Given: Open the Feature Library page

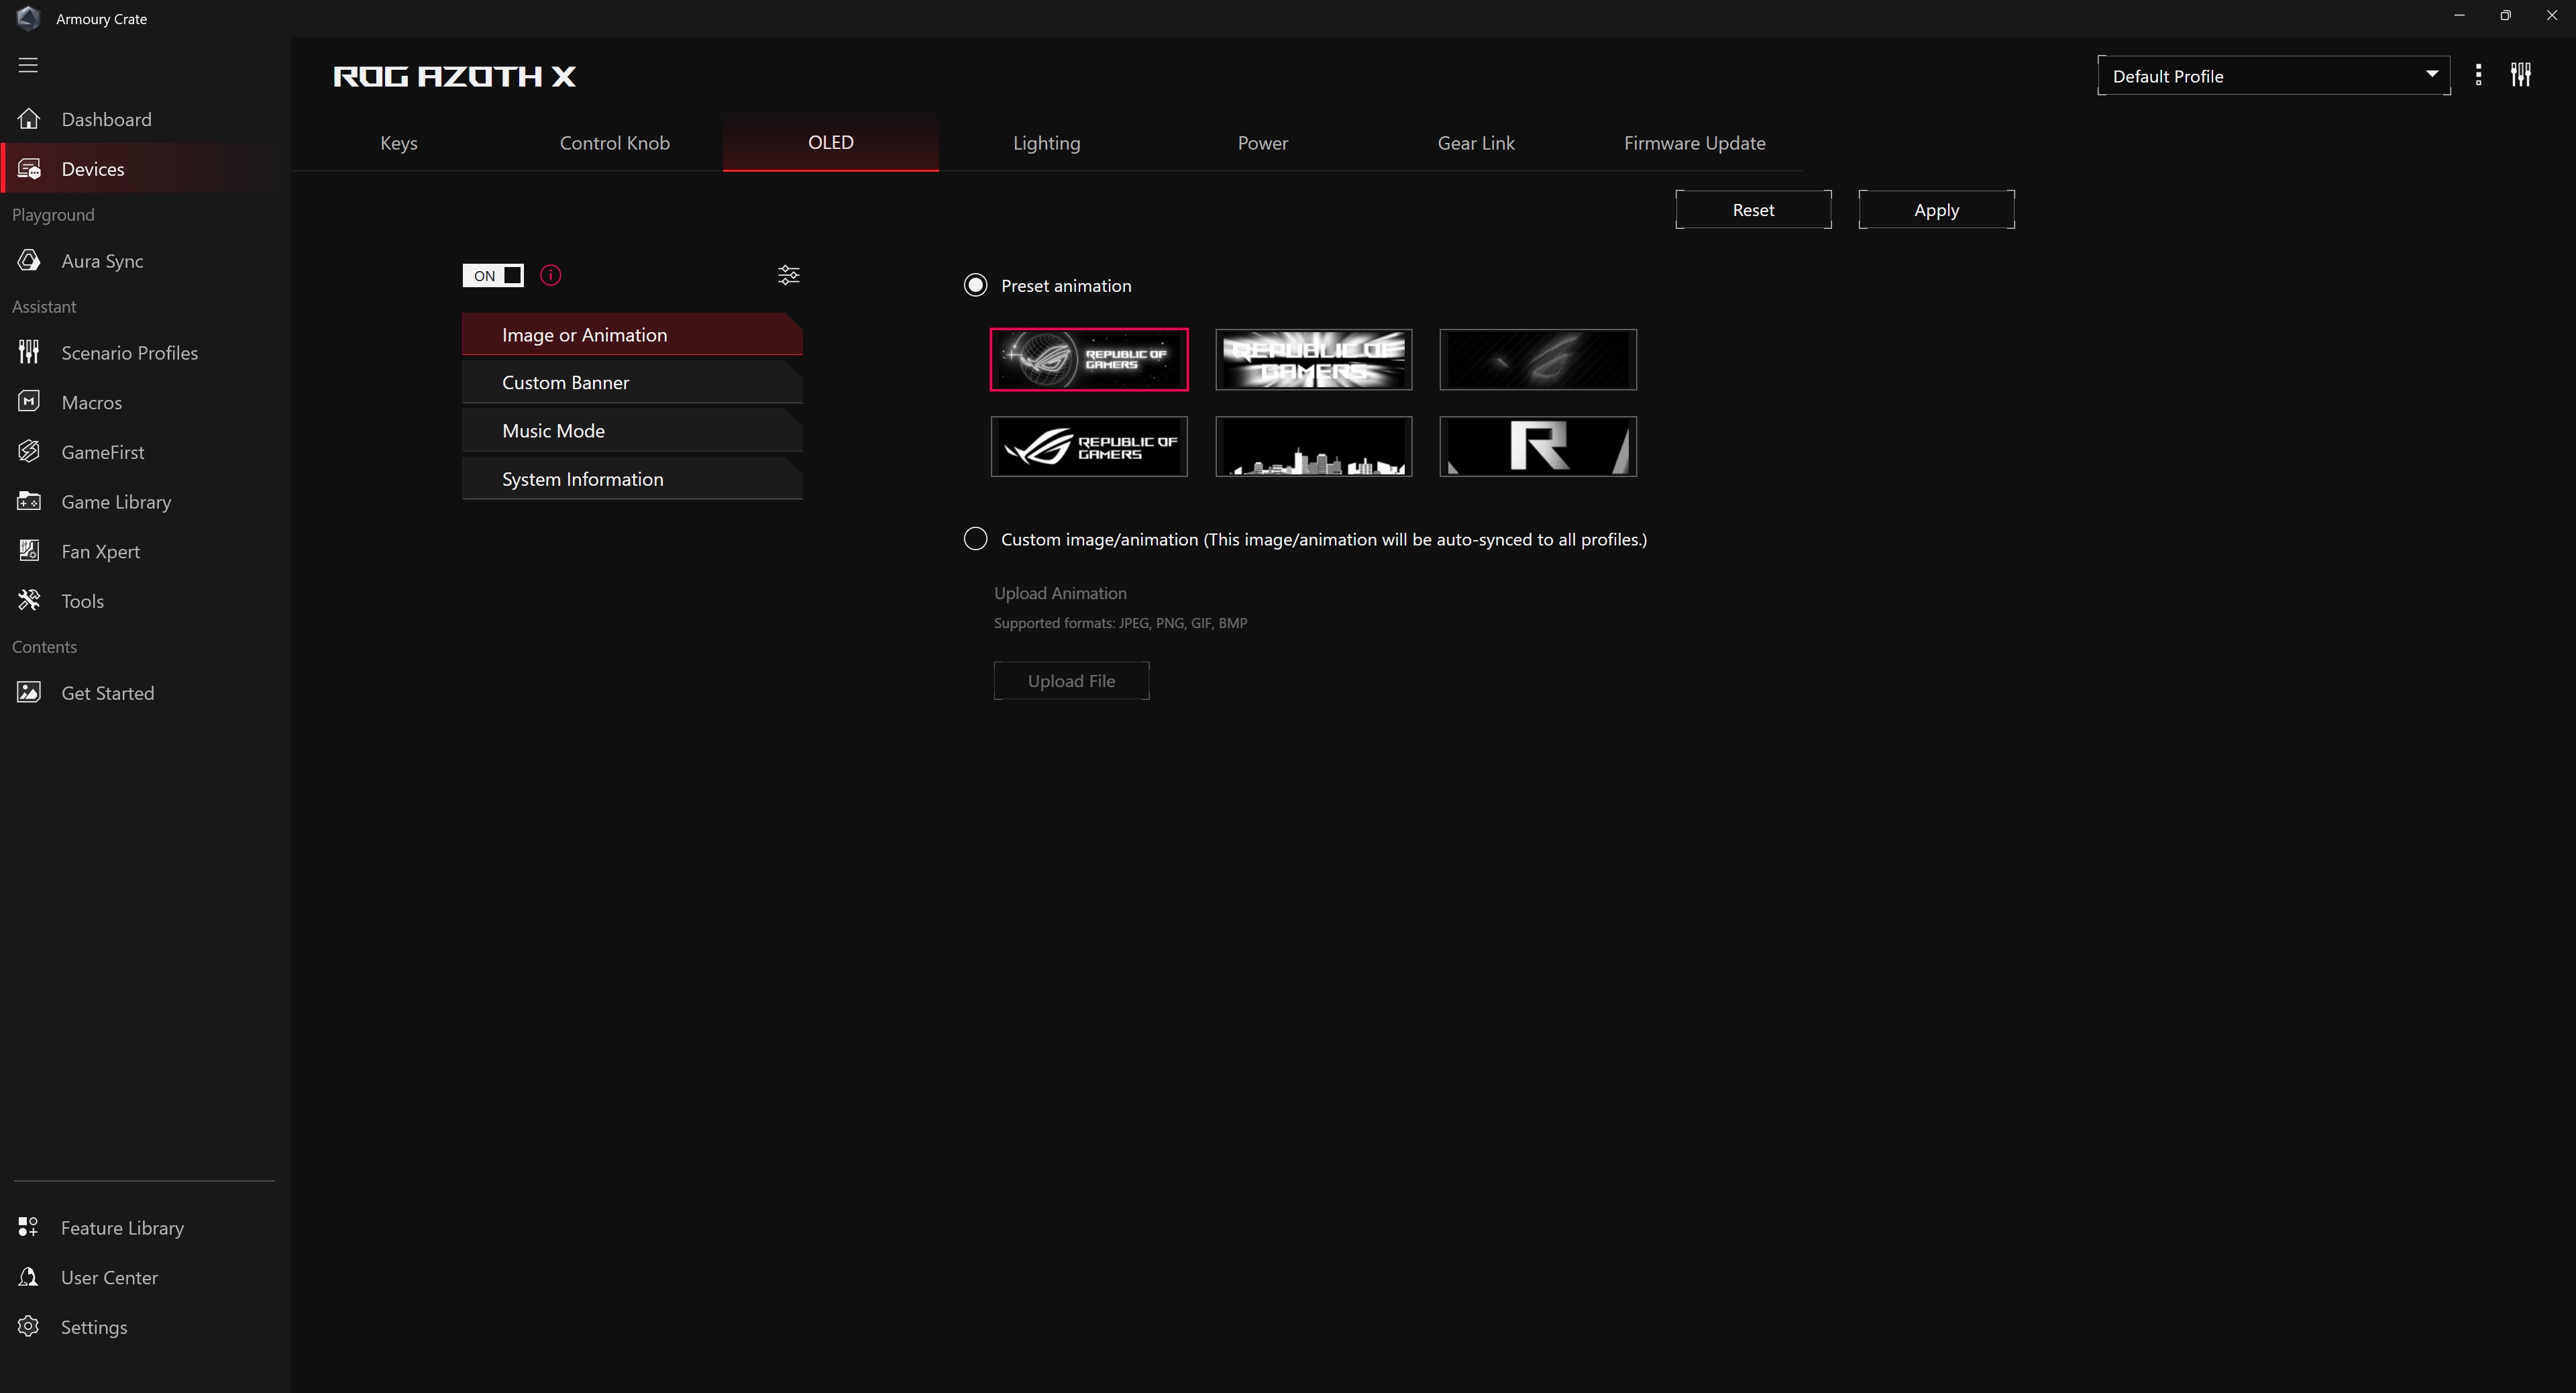Looking at the screenshot, I should 145,1227.
